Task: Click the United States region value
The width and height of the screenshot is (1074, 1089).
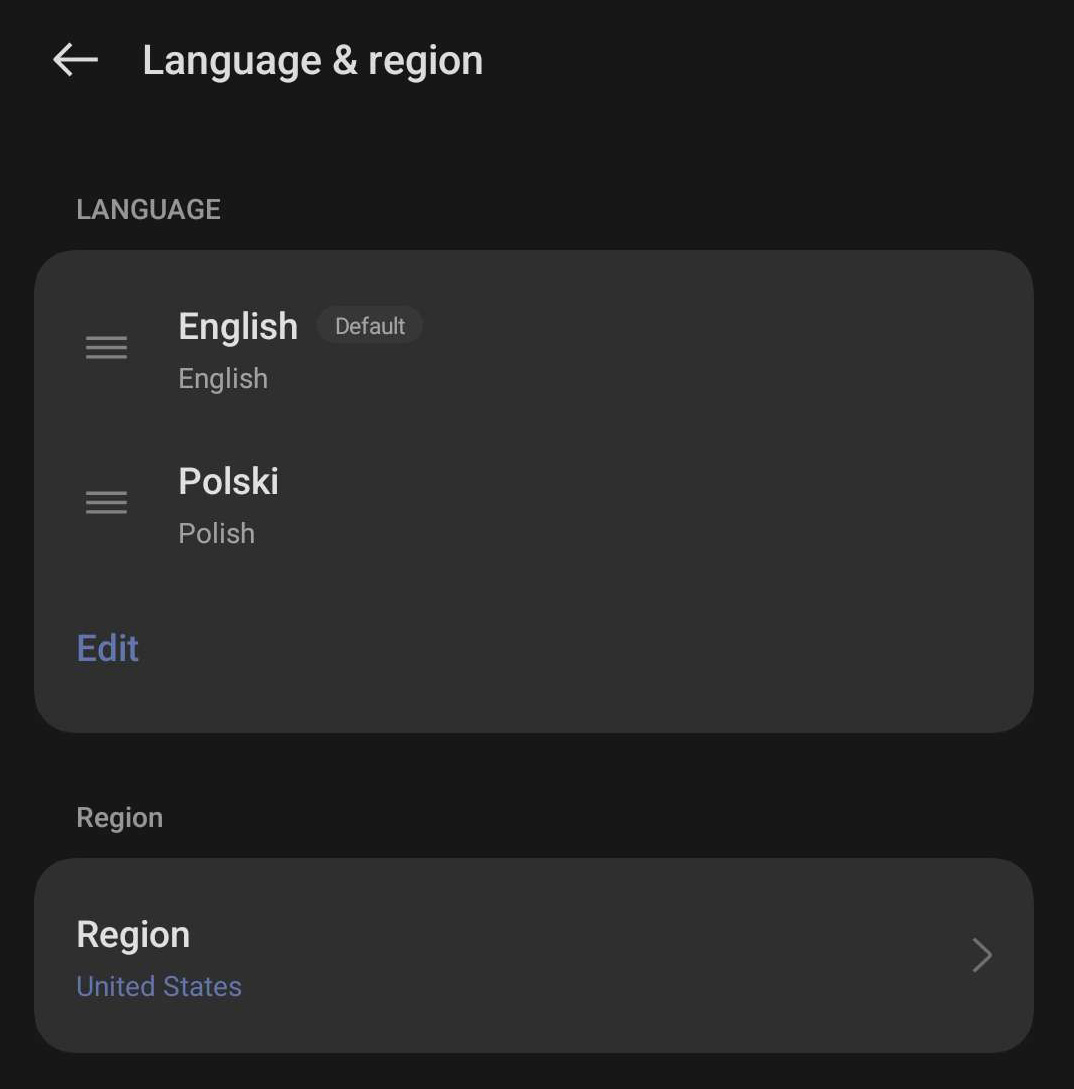Action: [x=159, y=986]
